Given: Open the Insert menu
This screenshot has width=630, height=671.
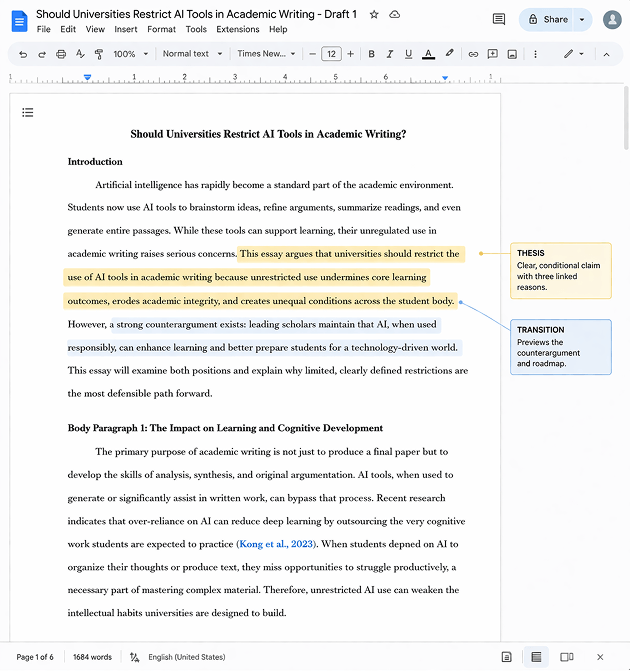Looking at the screenshot, I should pos(126,30).
